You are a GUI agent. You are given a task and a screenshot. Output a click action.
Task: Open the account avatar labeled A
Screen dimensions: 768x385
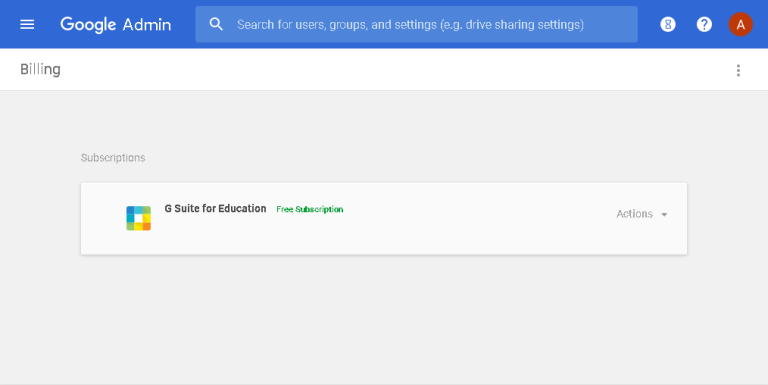(x=740, y=24)
